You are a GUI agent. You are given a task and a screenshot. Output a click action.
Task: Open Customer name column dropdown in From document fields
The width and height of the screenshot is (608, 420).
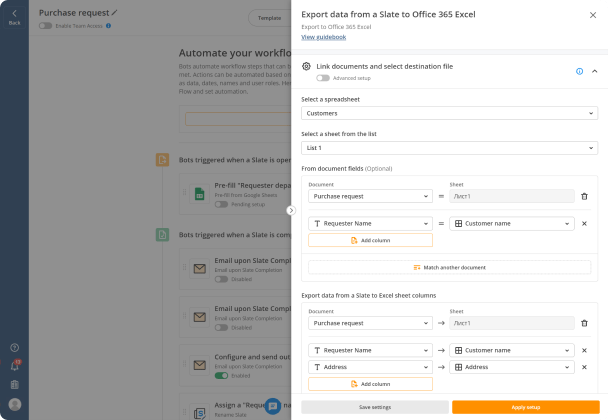(x=512, y=223)
